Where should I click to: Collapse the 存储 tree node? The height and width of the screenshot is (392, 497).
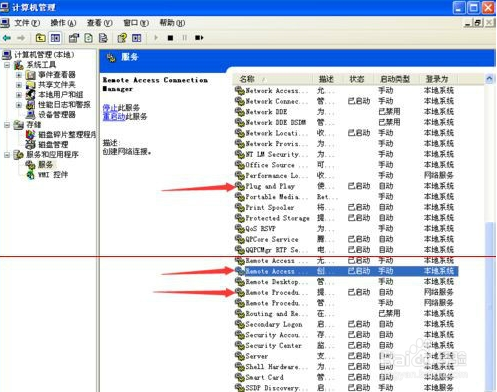pyautogui.click(x=7, y=125)
